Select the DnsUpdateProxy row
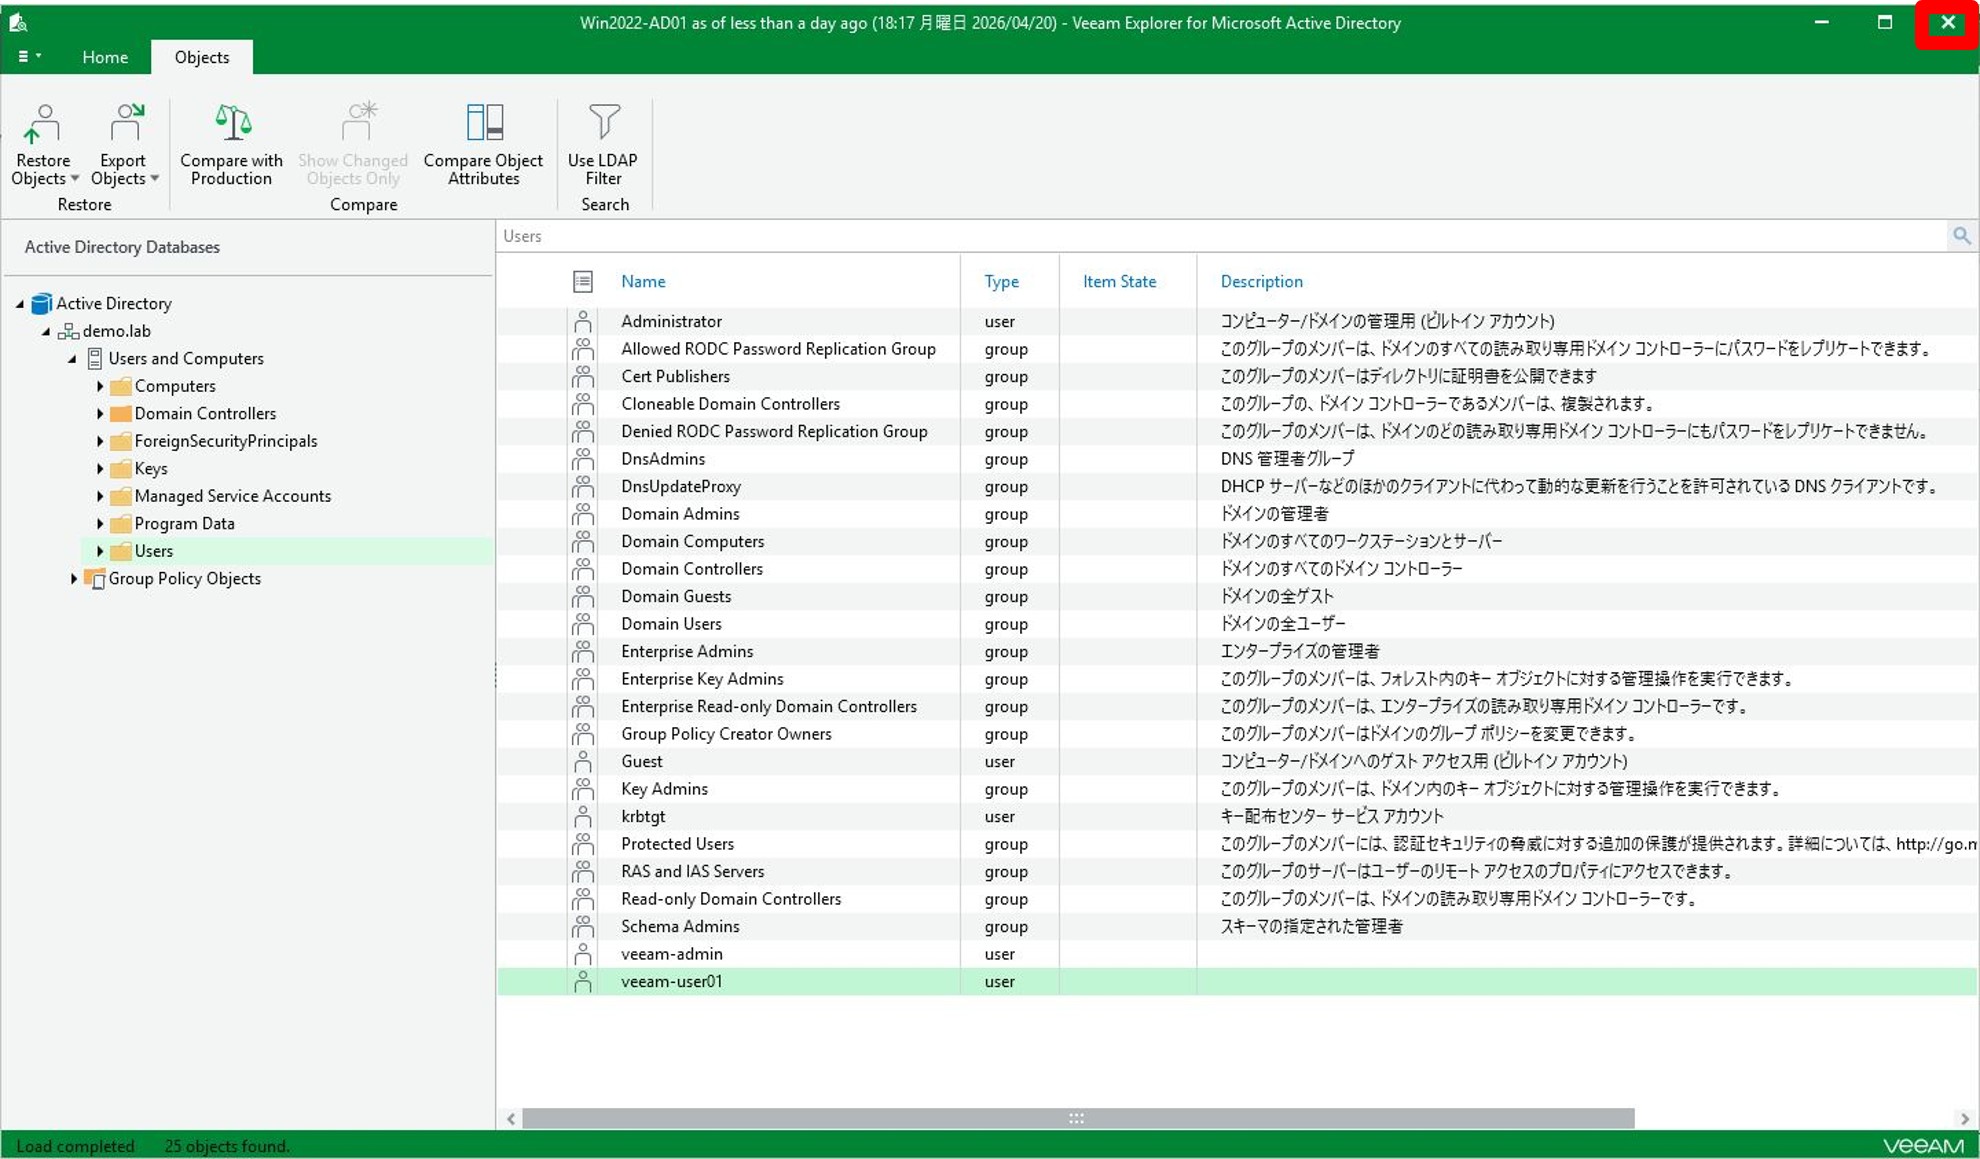 point(1238,487)
